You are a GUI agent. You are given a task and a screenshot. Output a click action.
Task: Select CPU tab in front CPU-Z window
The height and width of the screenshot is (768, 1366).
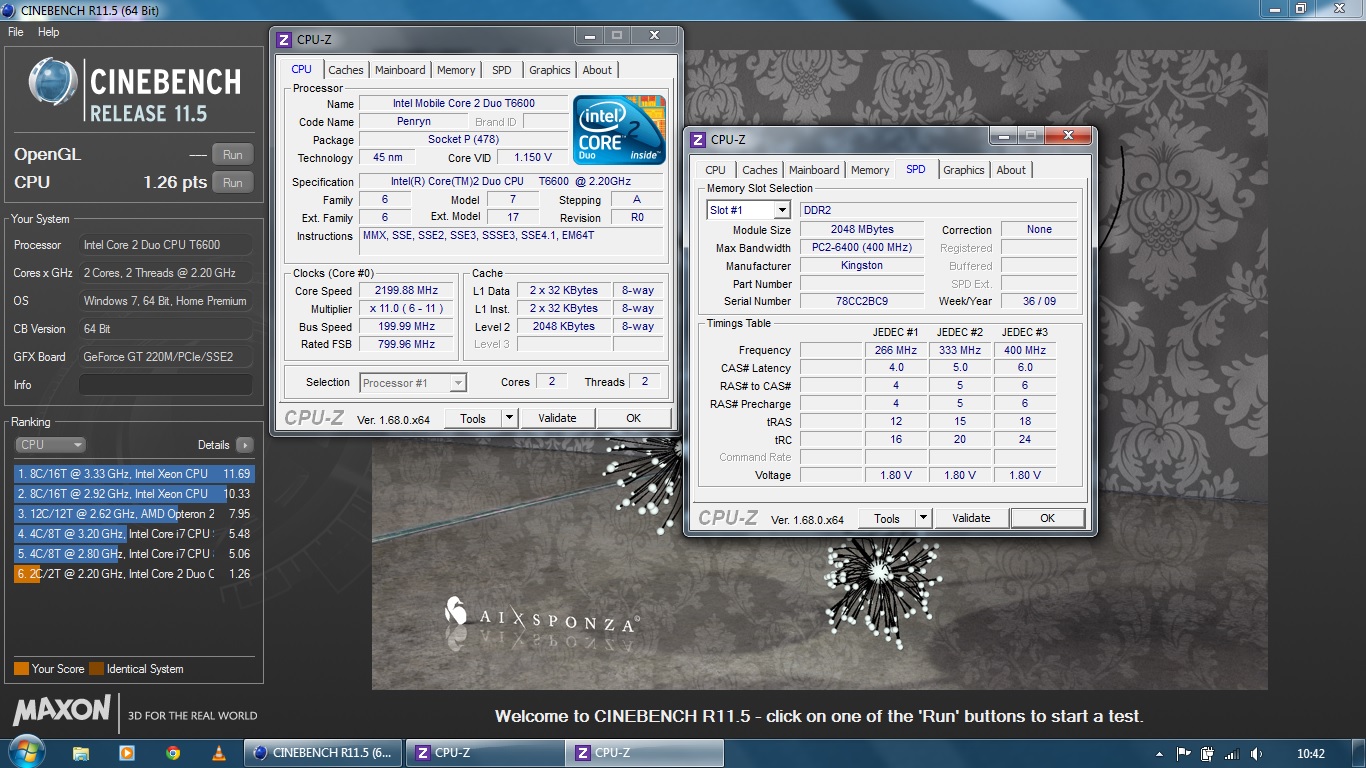pos(715,170)
